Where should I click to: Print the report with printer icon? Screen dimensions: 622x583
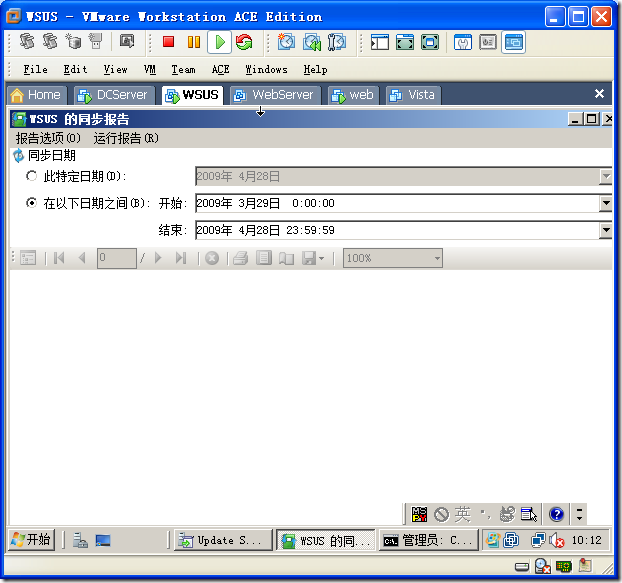pyautogui.click(x=240, y=258)
